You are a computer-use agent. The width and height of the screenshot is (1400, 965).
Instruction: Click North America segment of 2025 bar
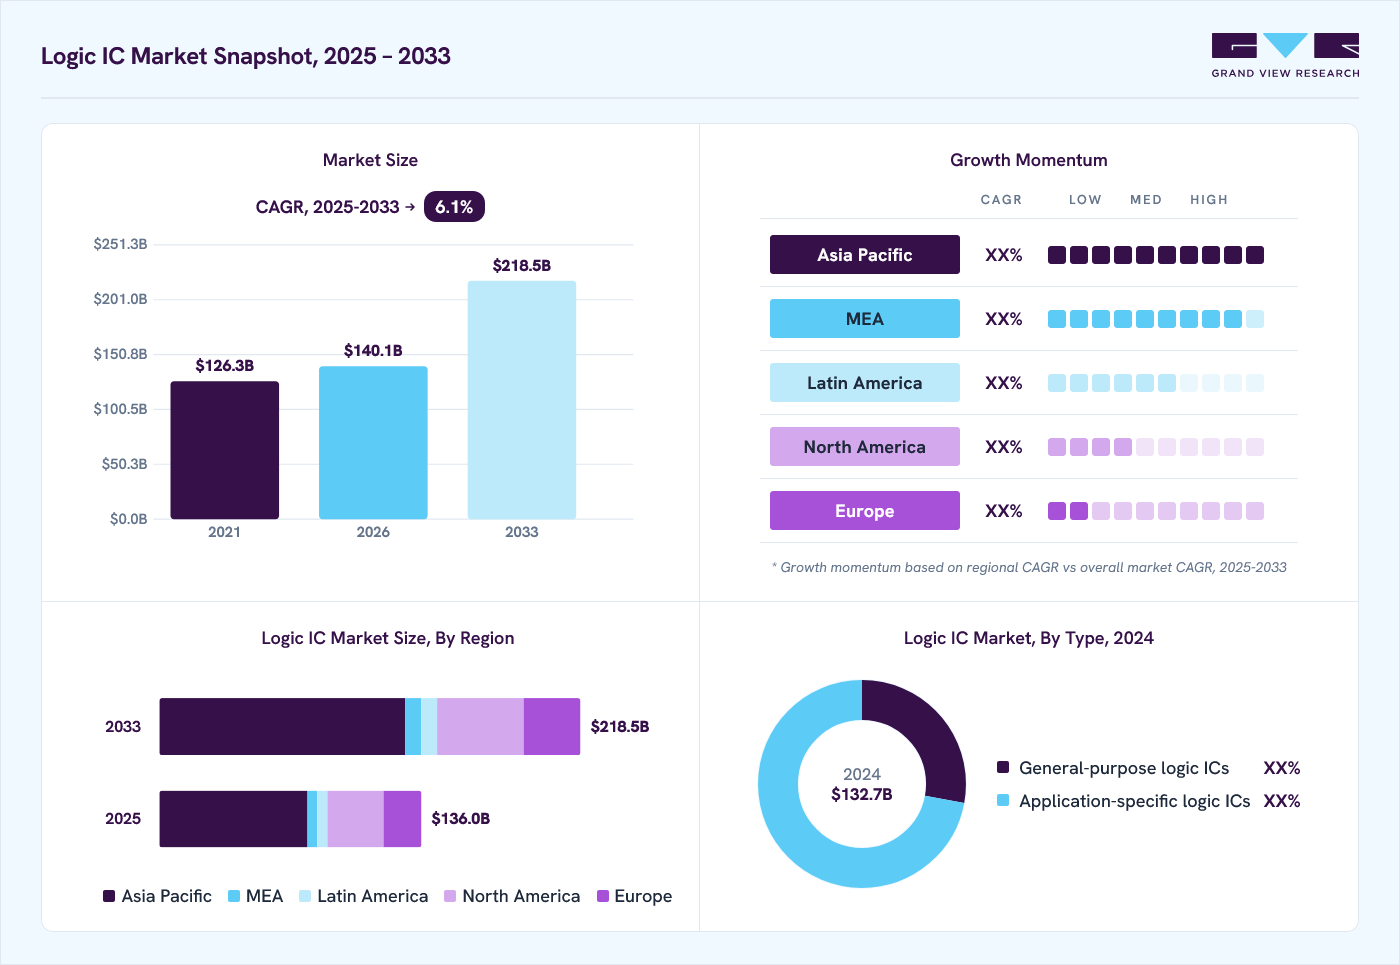click(356, 819)
